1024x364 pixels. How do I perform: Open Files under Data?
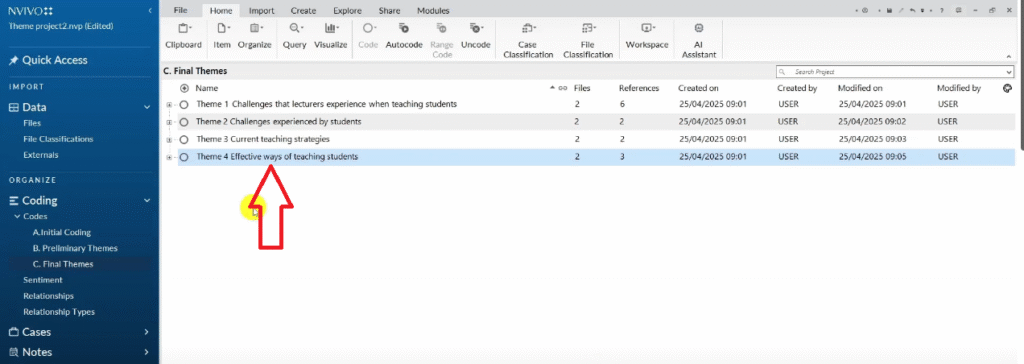tap(32, 123)
